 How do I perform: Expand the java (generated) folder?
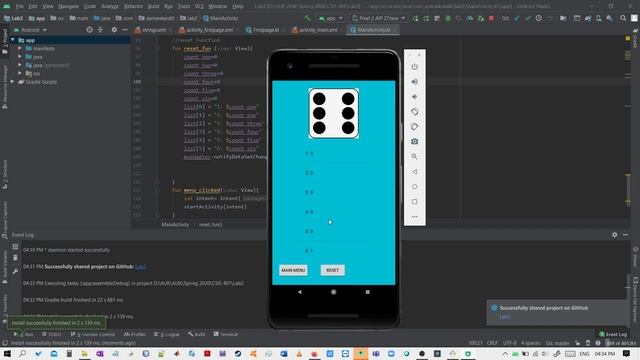point(20,65)
